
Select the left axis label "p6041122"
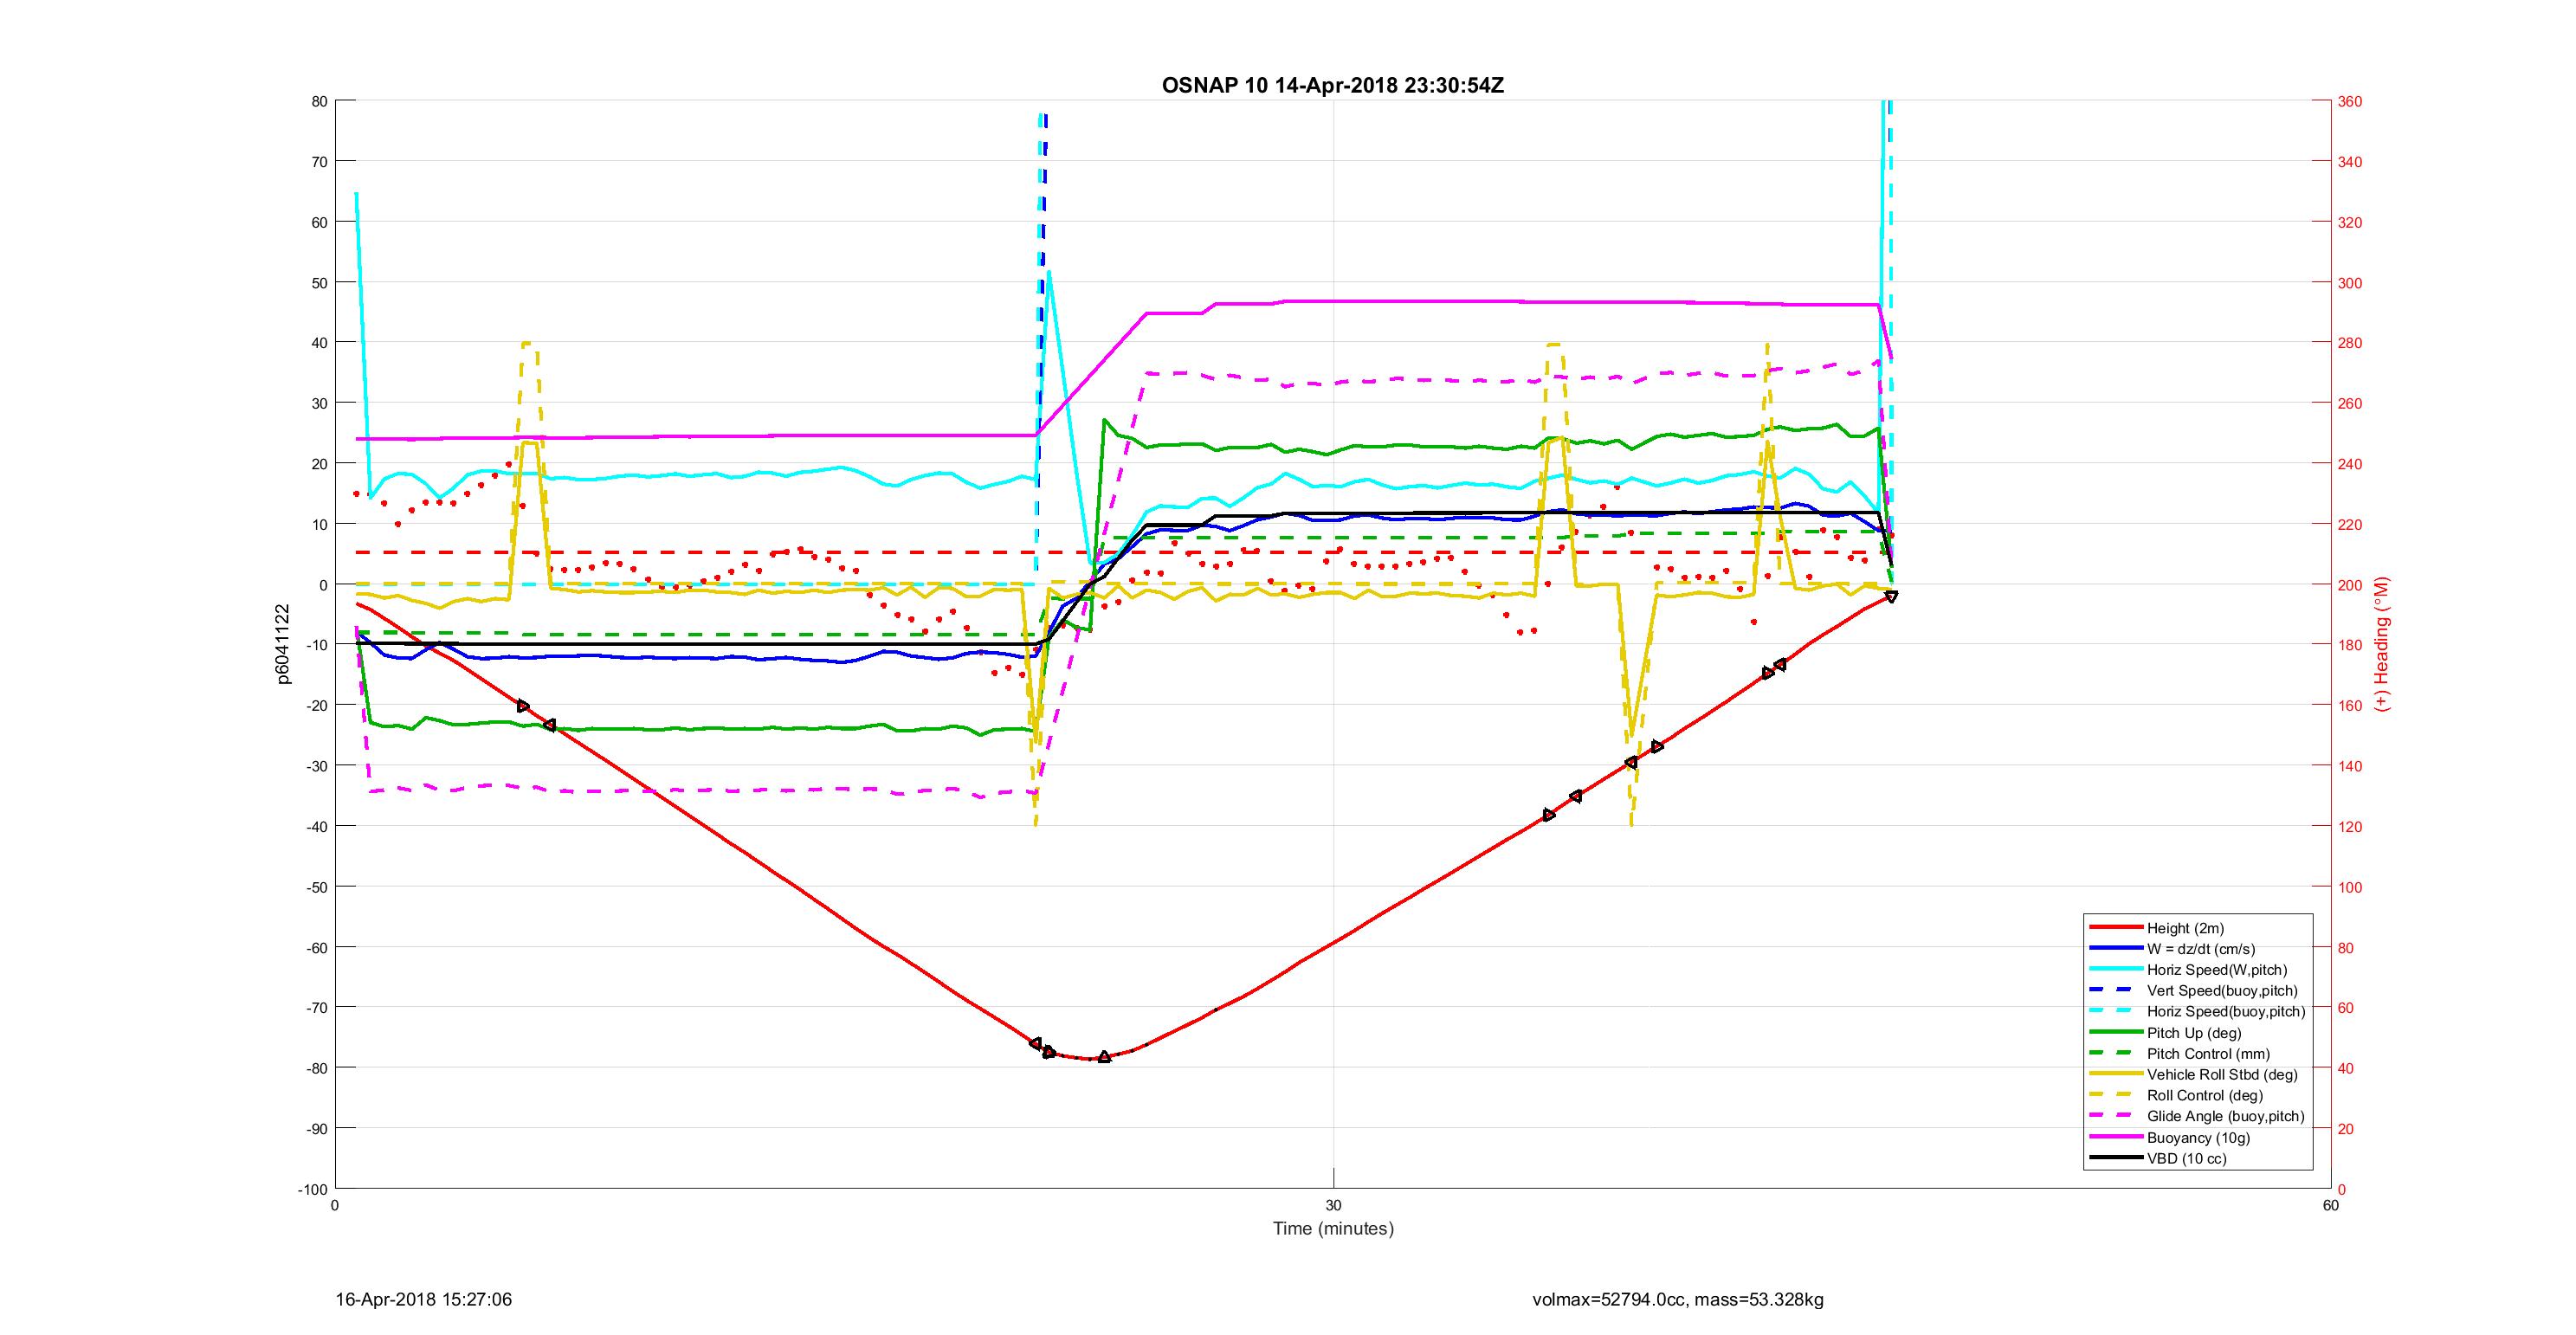[283, 644]
